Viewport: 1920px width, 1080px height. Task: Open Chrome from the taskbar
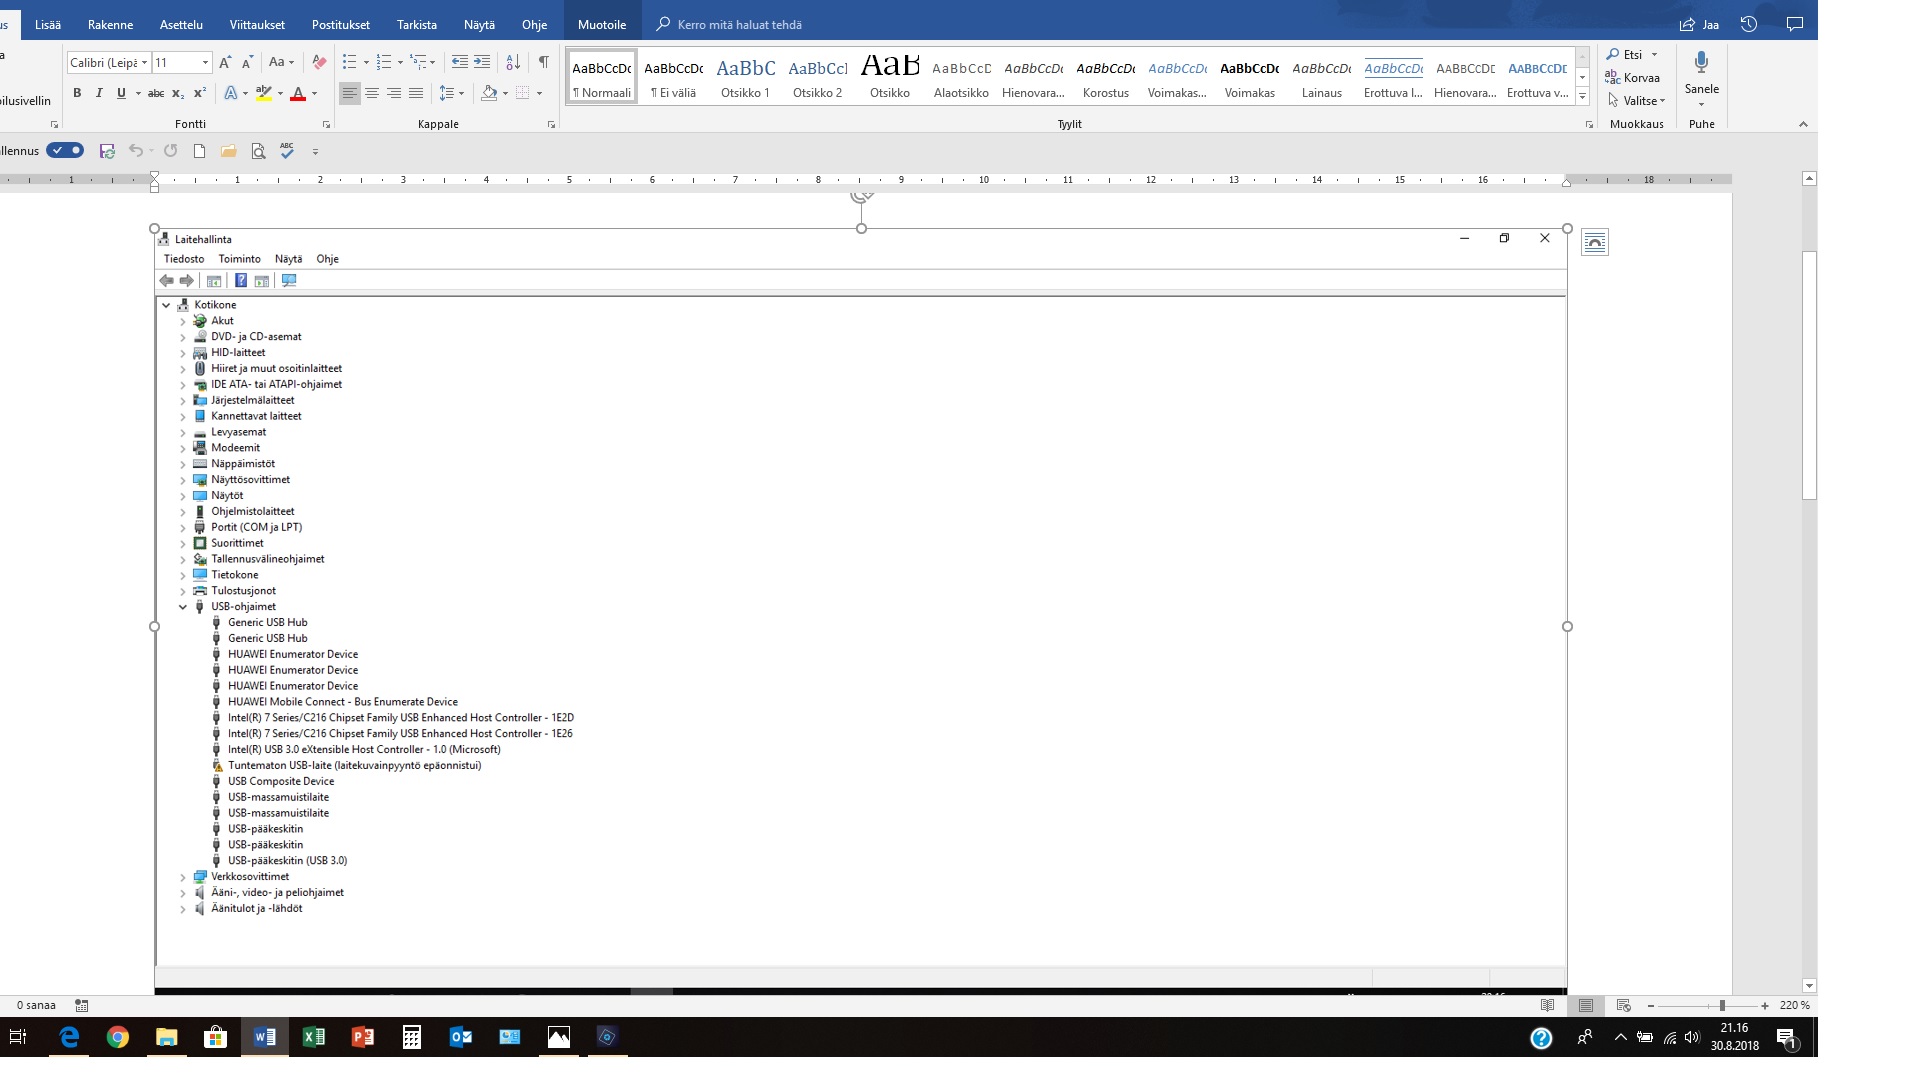click(x=117, y=1037)
